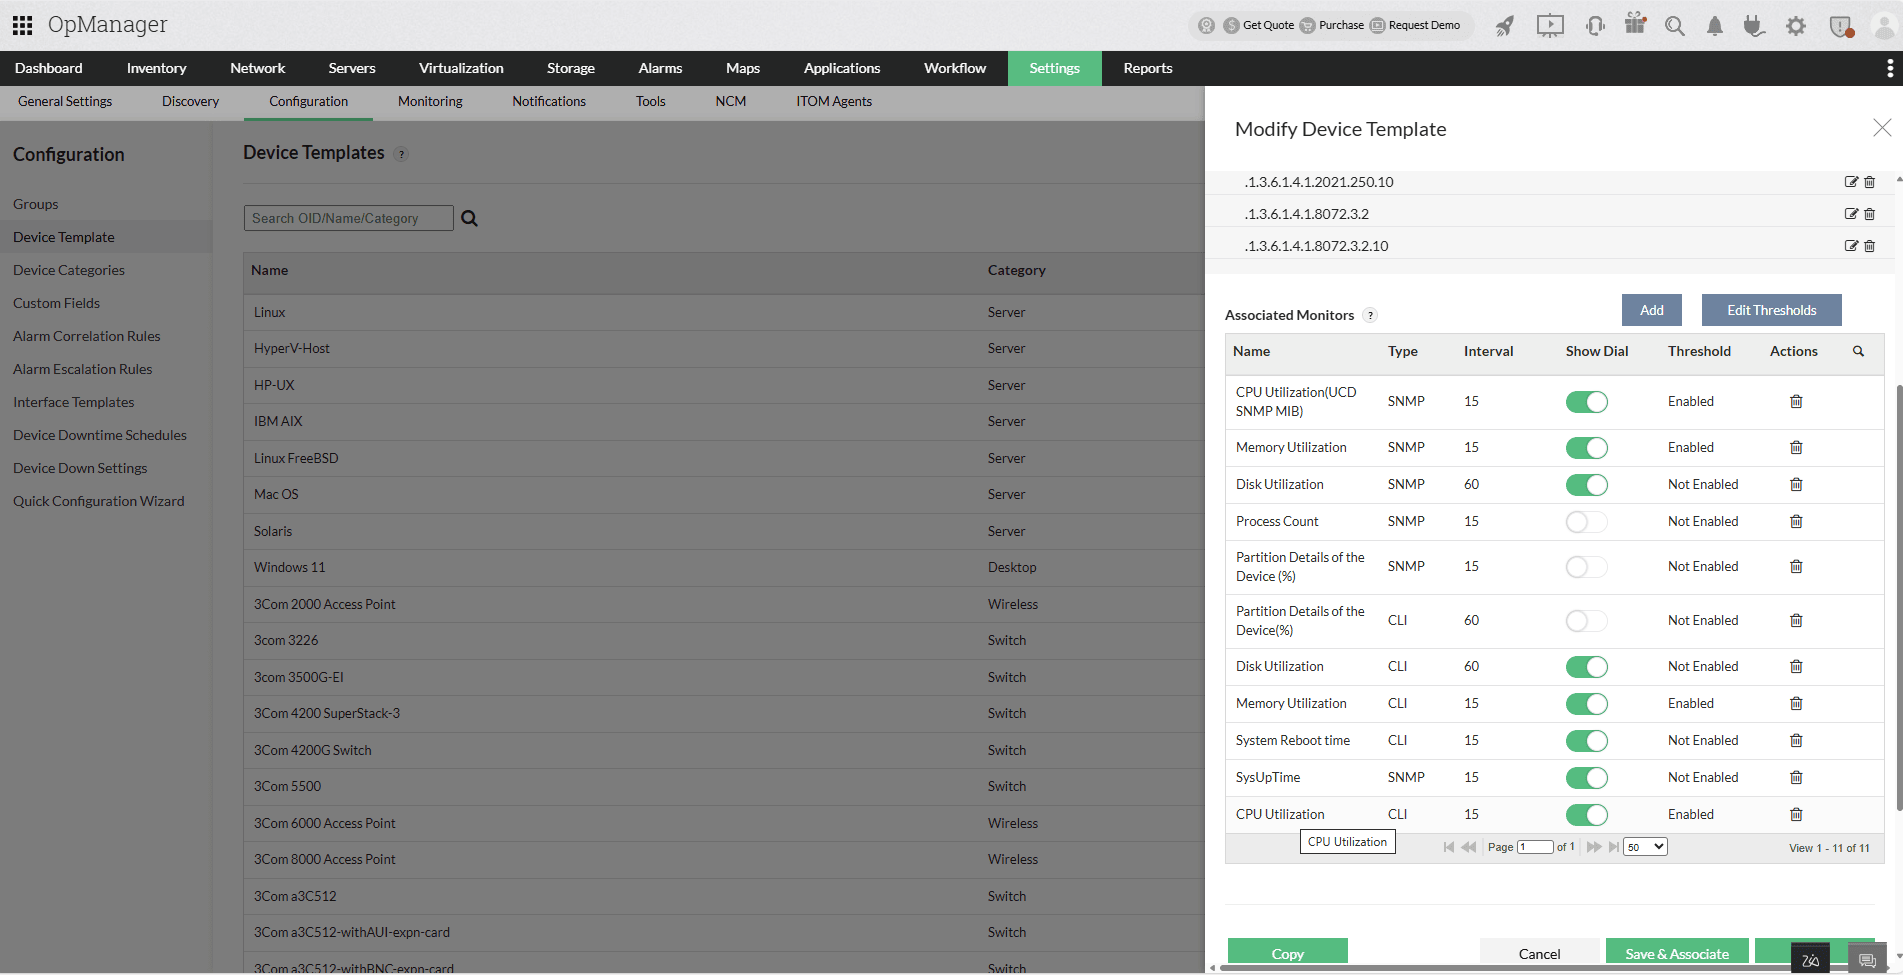Screen dimensions: 1903x975
Task: Click the search icon in Associated Monitors
Action: click(1858, 351)
